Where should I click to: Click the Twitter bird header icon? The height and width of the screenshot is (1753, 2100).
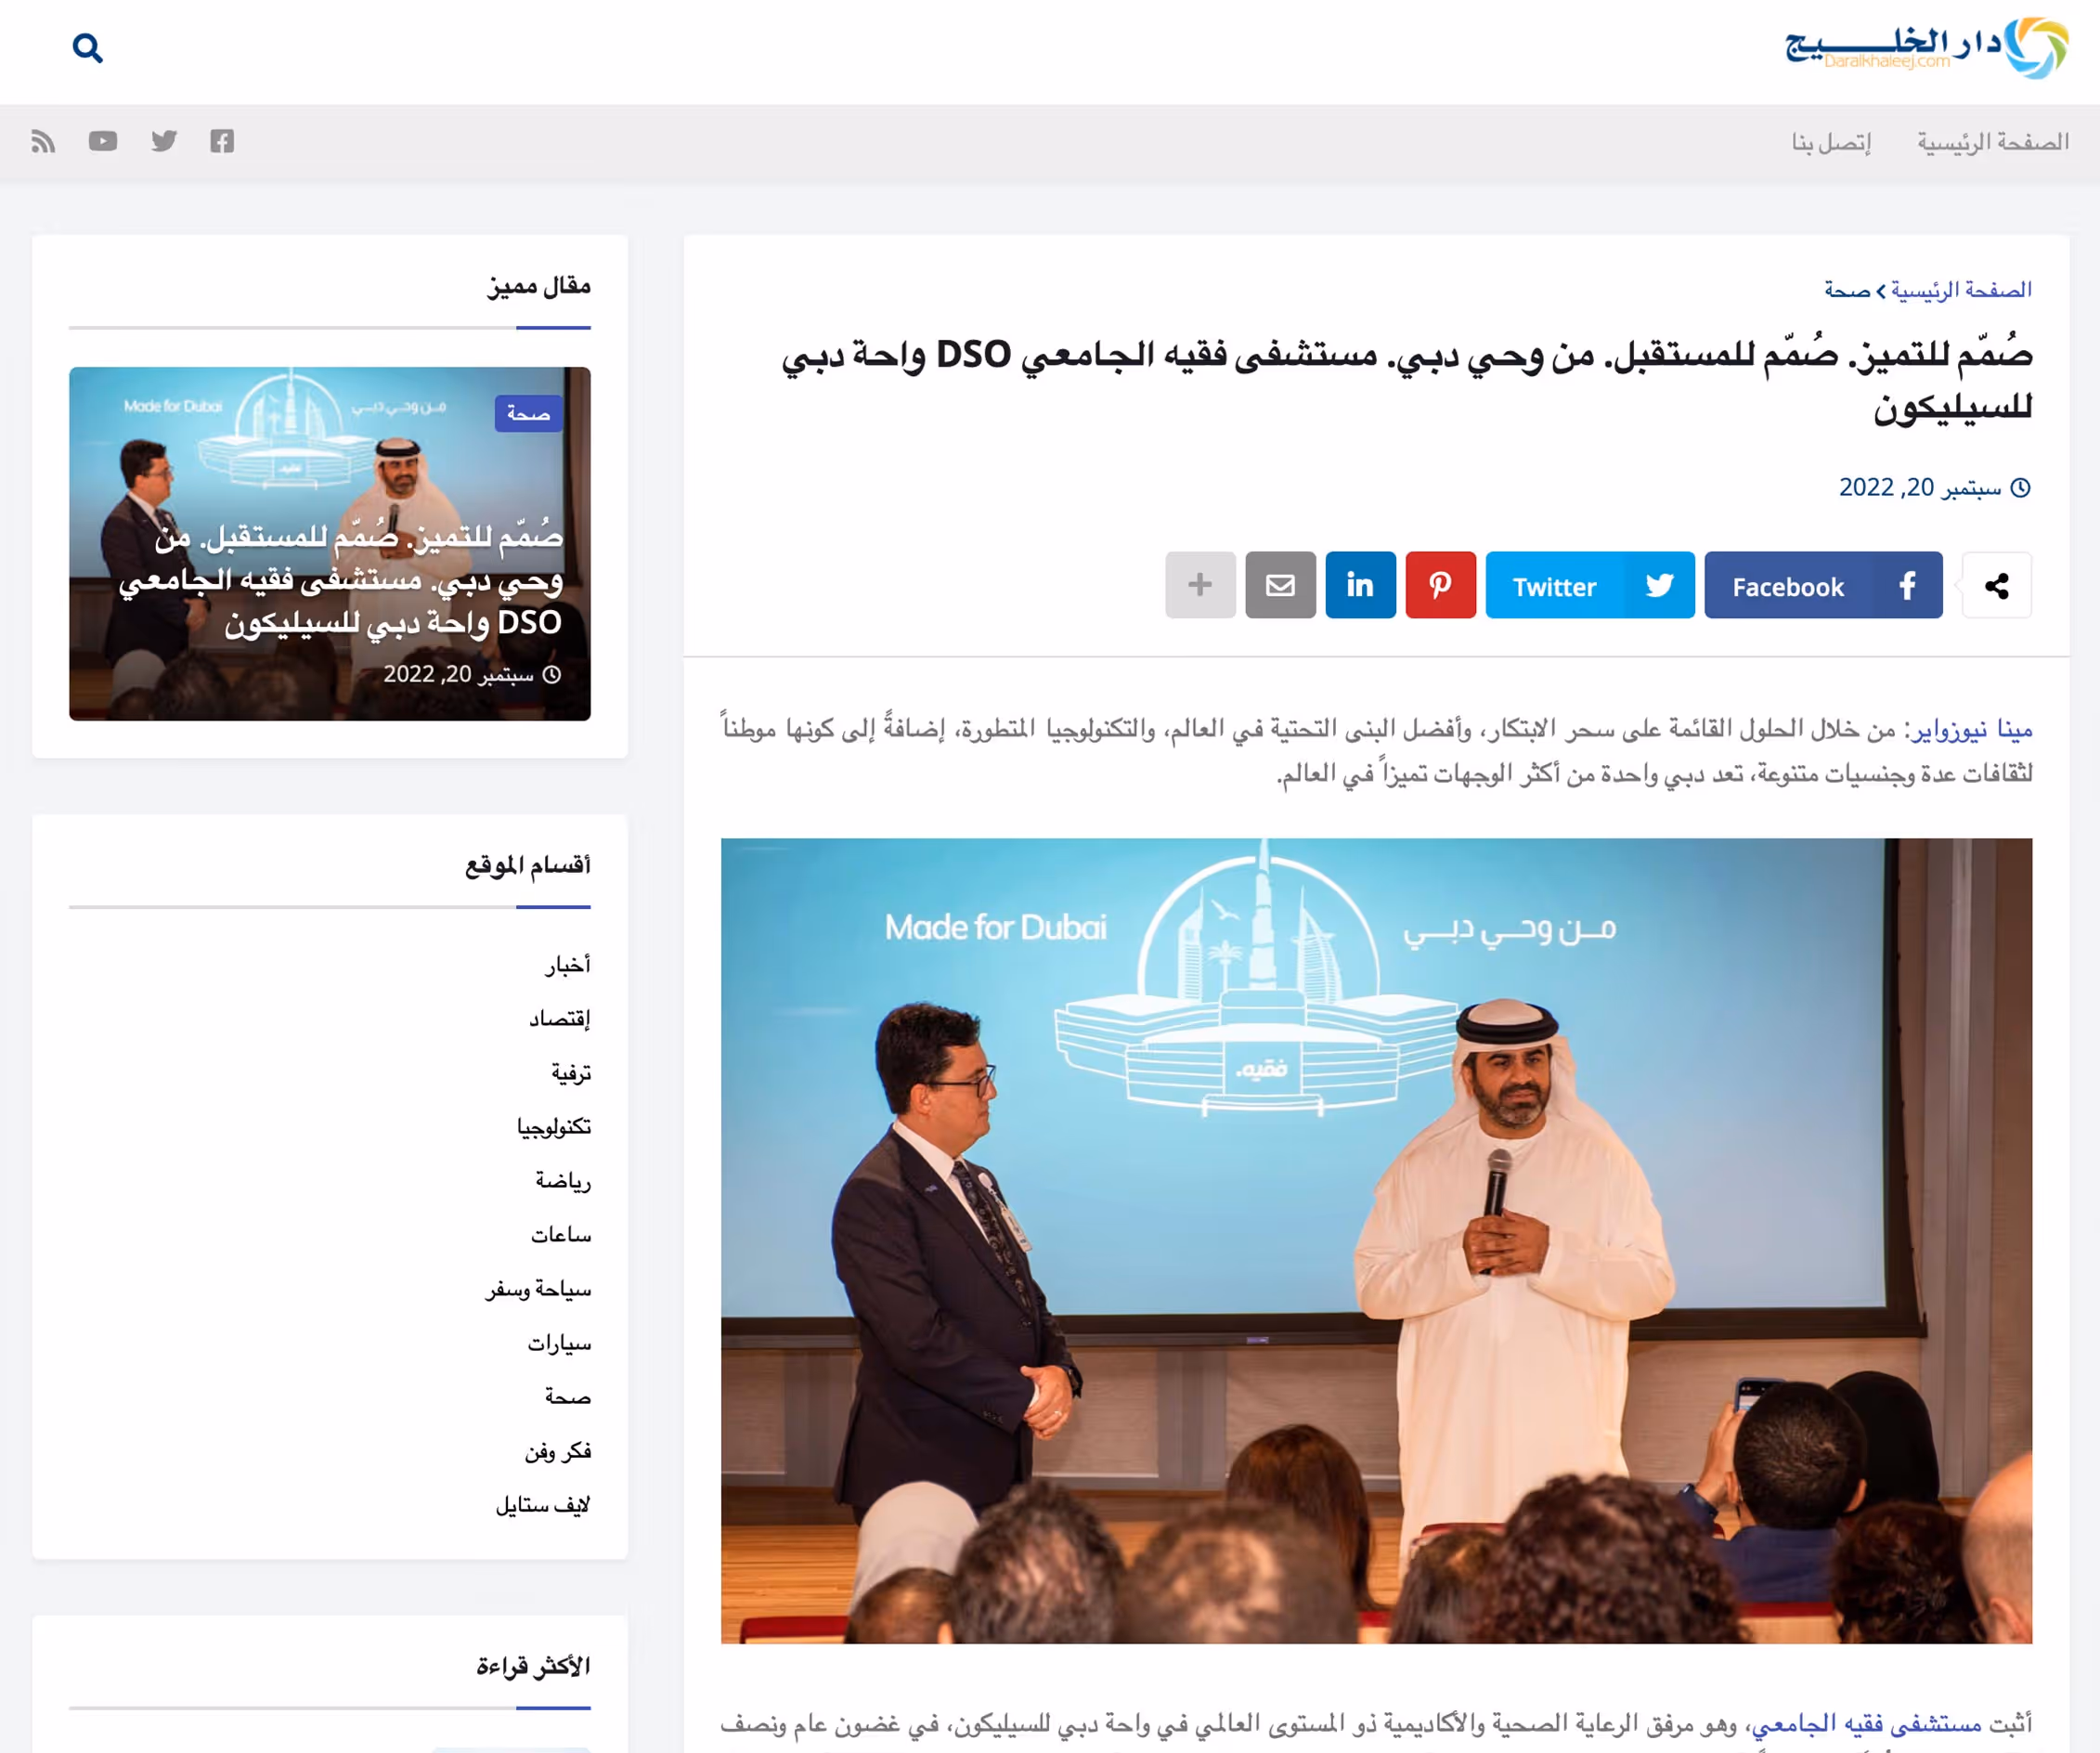164,141
